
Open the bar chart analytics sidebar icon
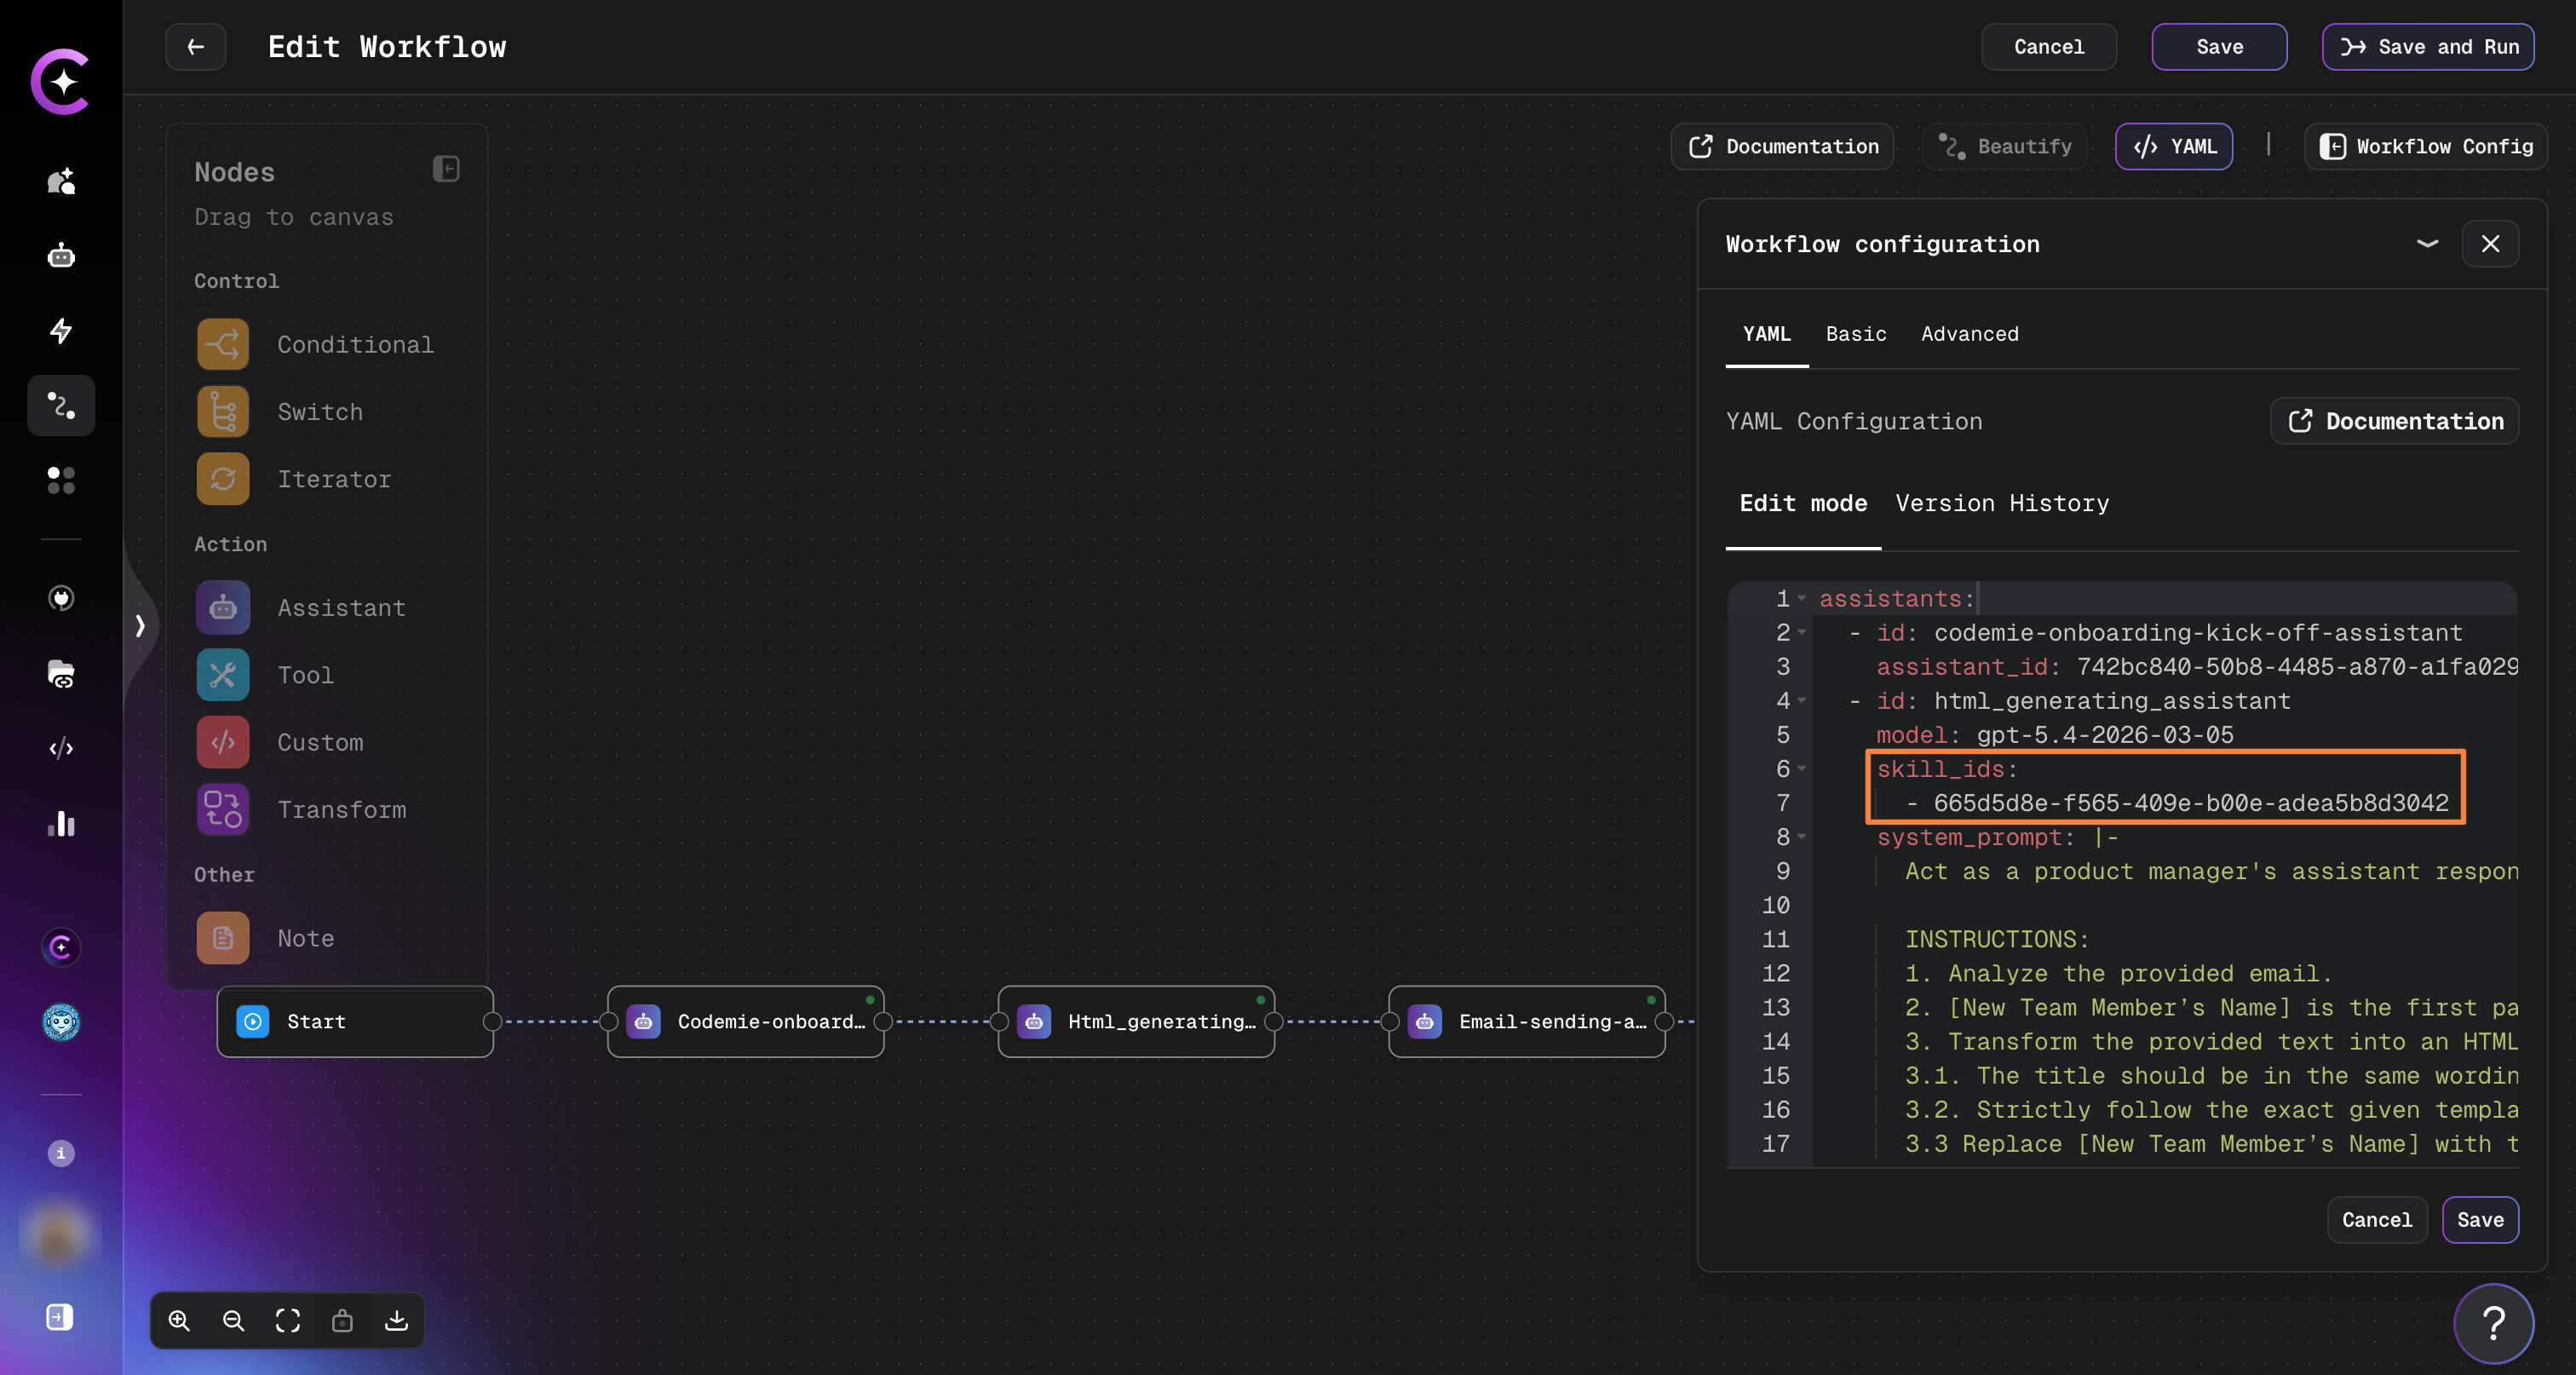[61, 823]
